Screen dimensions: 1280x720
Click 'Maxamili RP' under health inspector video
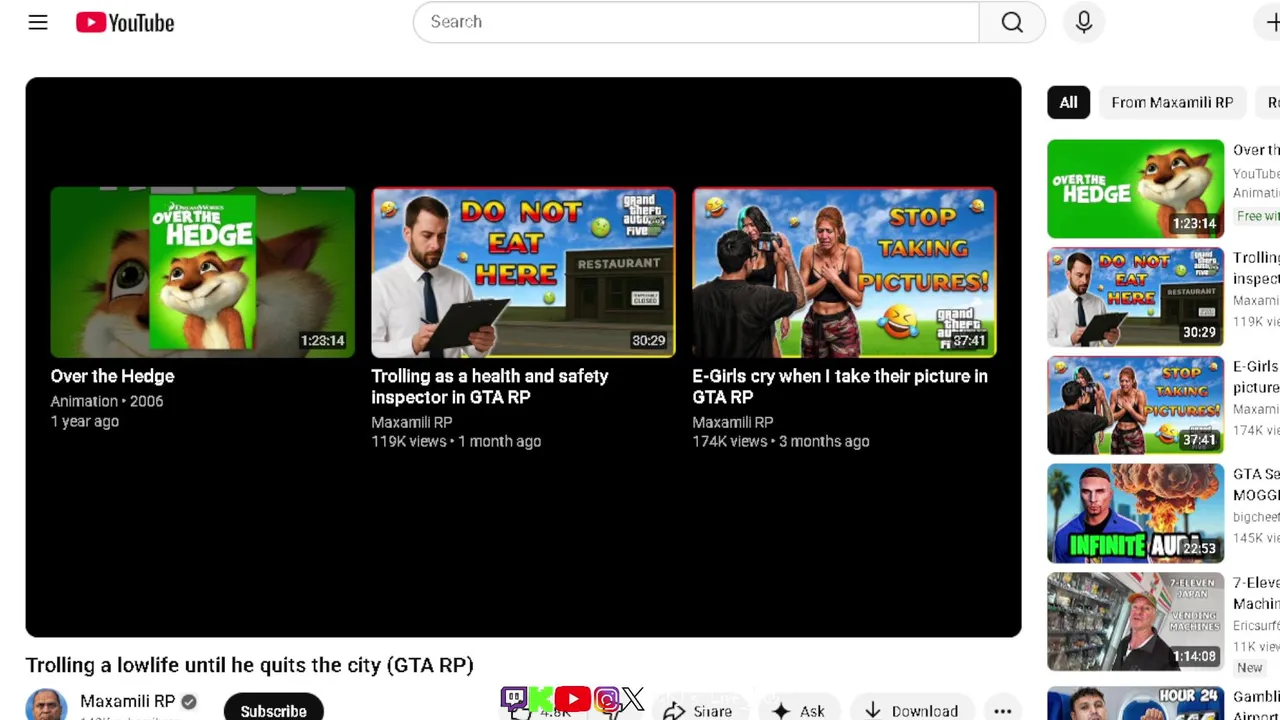click(412, 422)
